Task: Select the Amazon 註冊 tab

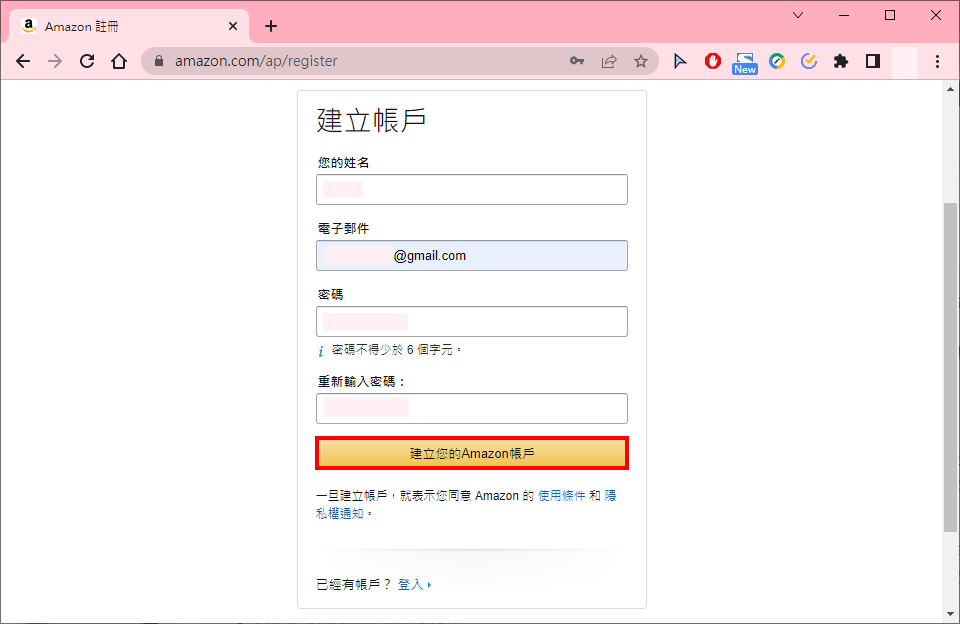Action: (x=129, y=26)
